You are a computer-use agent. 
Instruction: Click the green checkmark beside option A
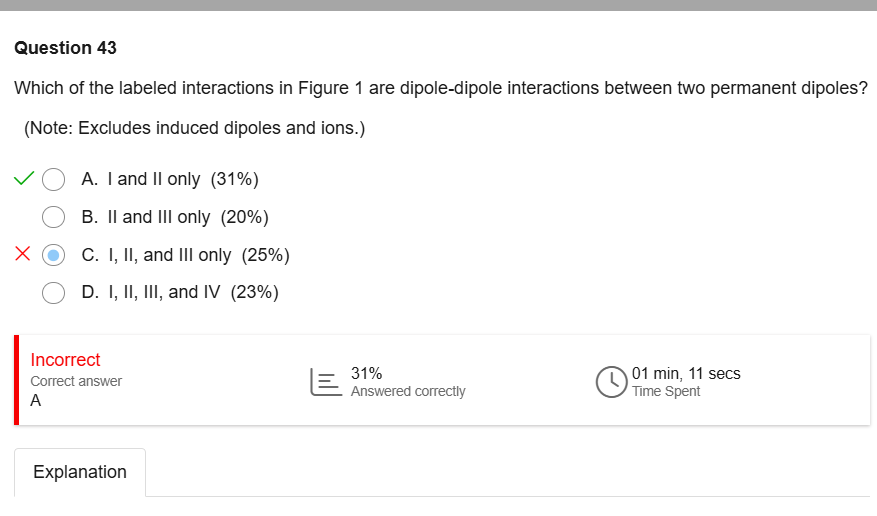[x=24, y=180]
